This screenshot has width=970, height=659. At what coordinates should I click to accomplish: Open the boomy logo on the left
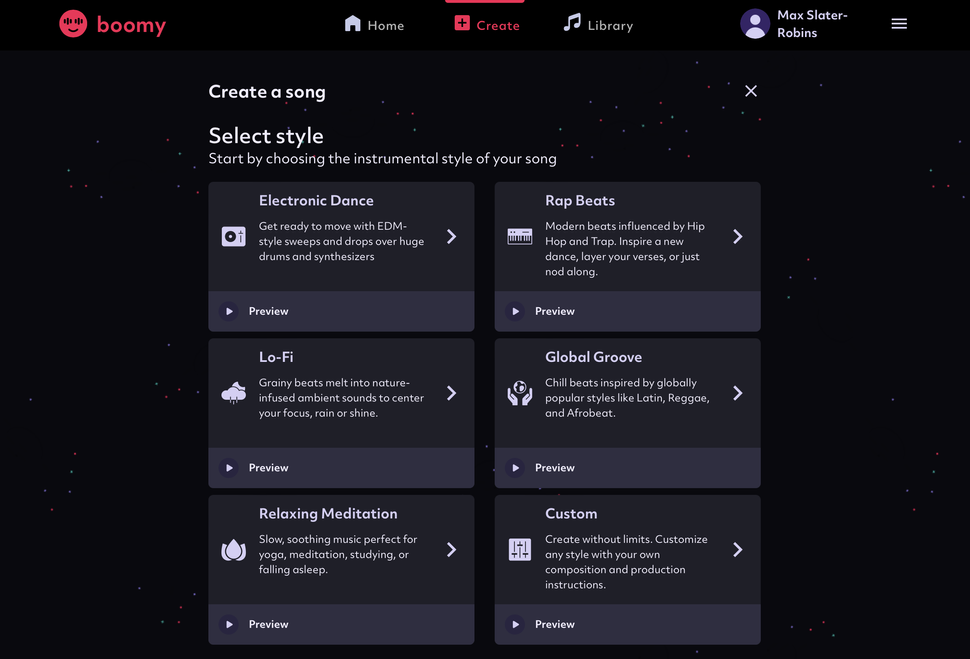112,24
